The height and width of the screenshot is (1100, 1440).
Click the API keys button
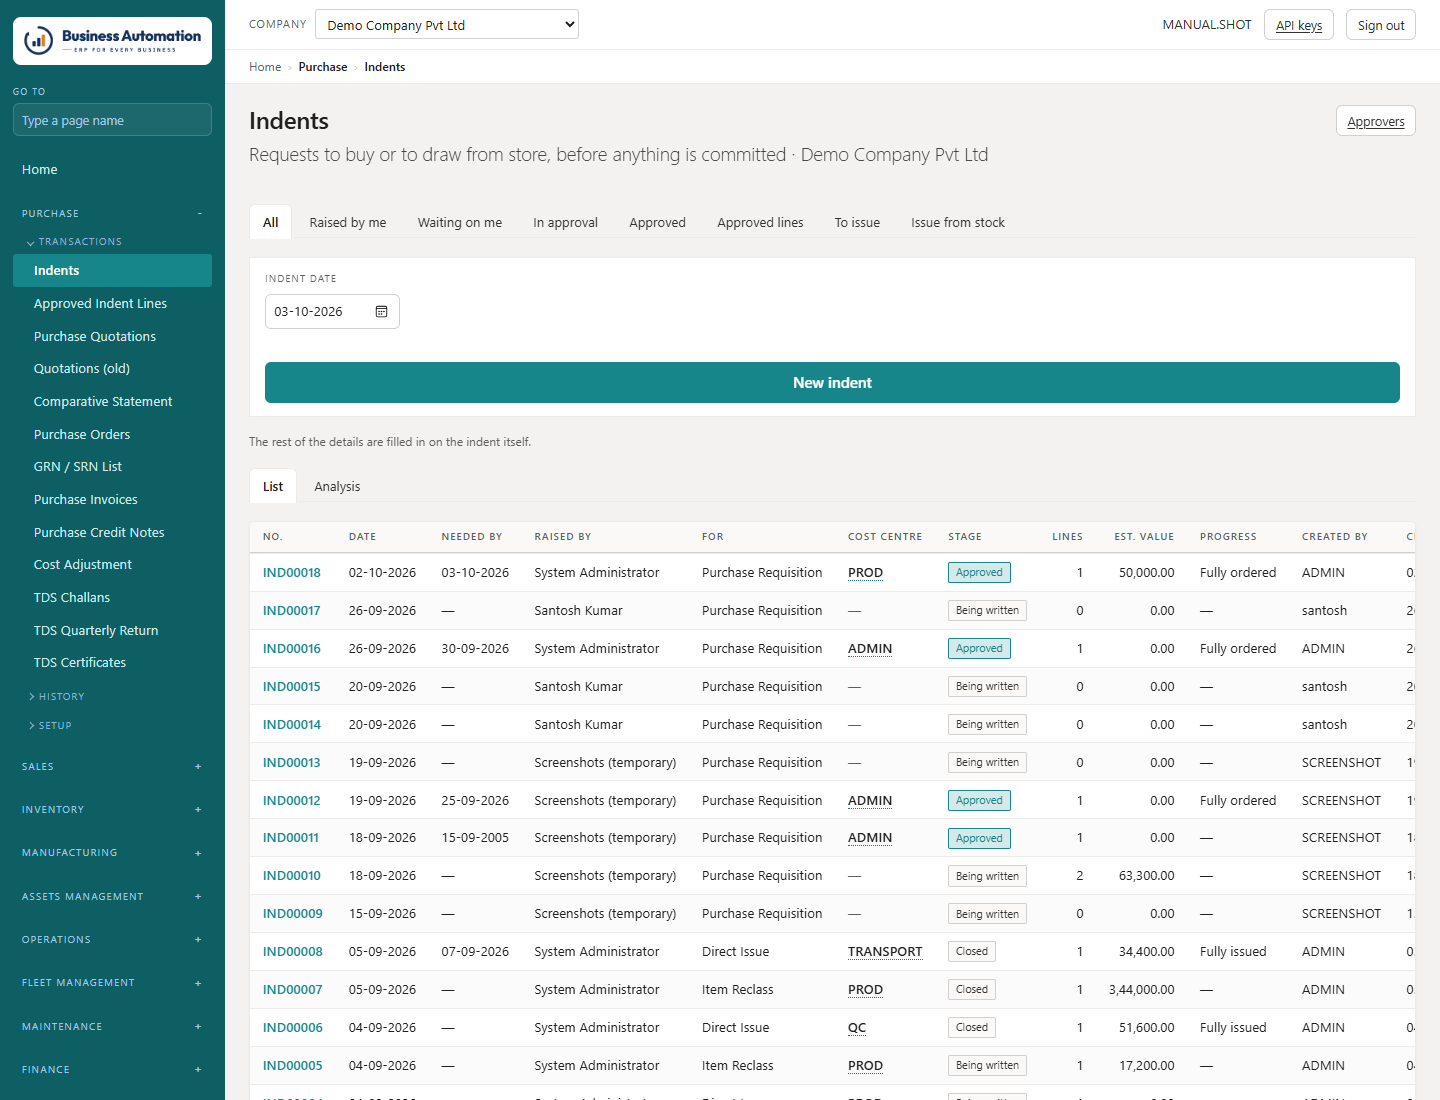coord(1299,25)
